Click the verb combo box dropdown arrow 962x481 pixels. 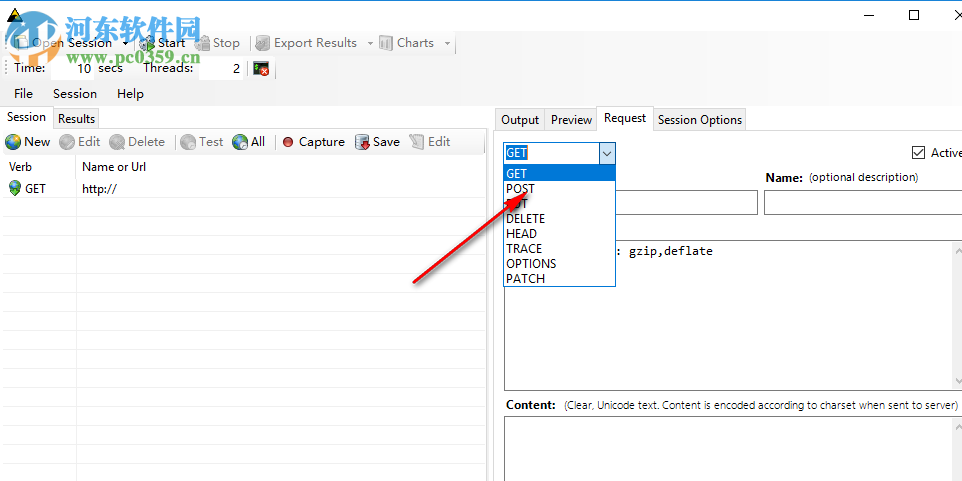pos(607,153)
